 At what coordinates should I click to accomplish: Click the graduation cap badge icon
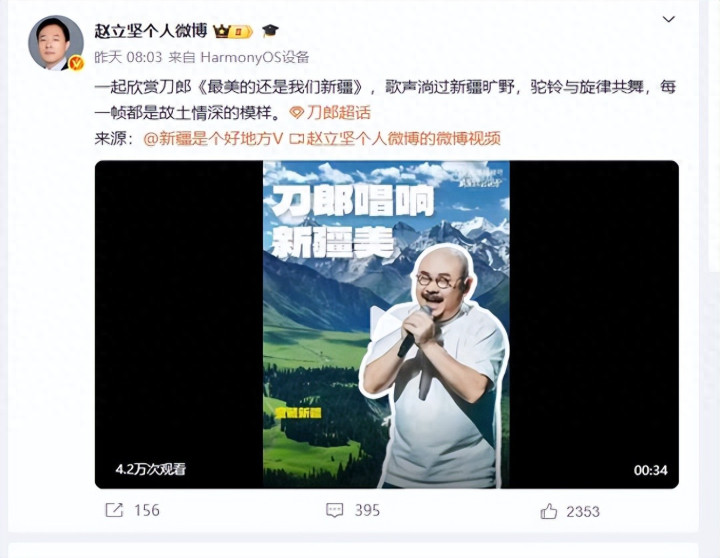tap(270, 31)
